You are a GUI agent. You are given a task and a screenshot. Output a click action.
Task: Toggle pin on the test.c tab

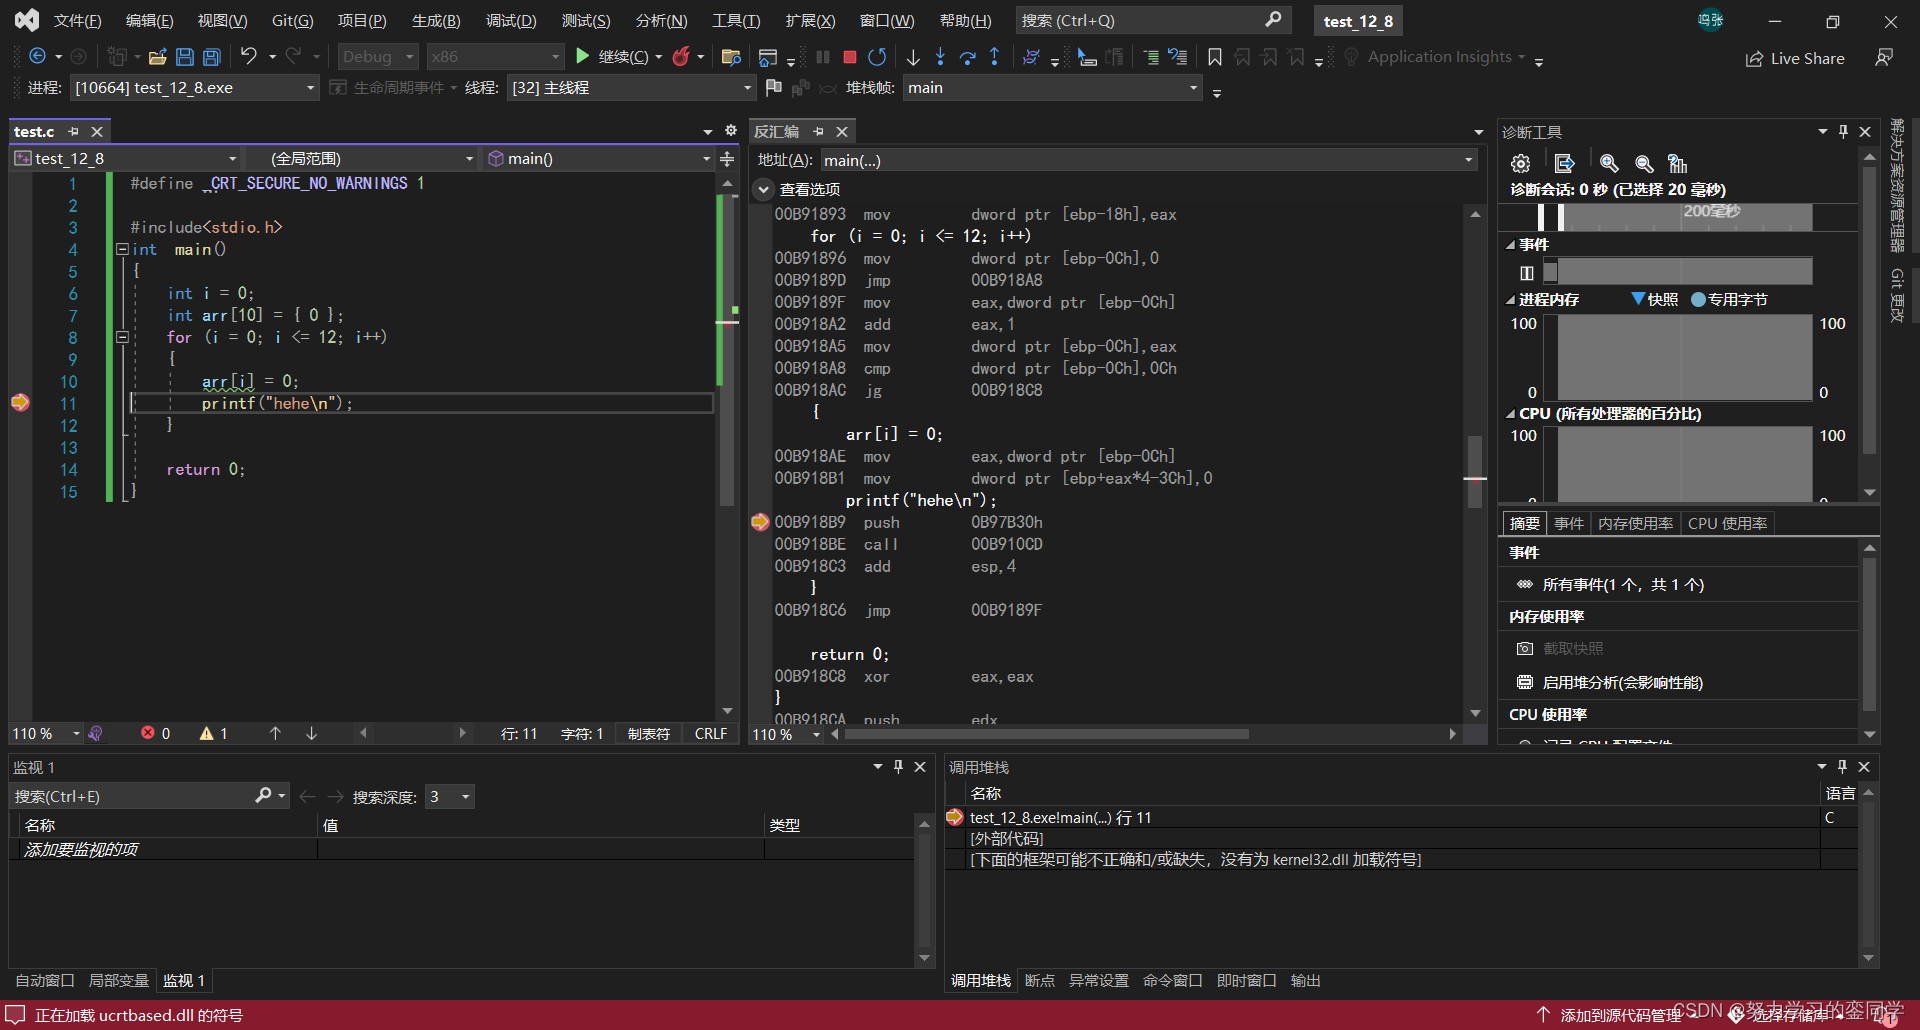73,131
